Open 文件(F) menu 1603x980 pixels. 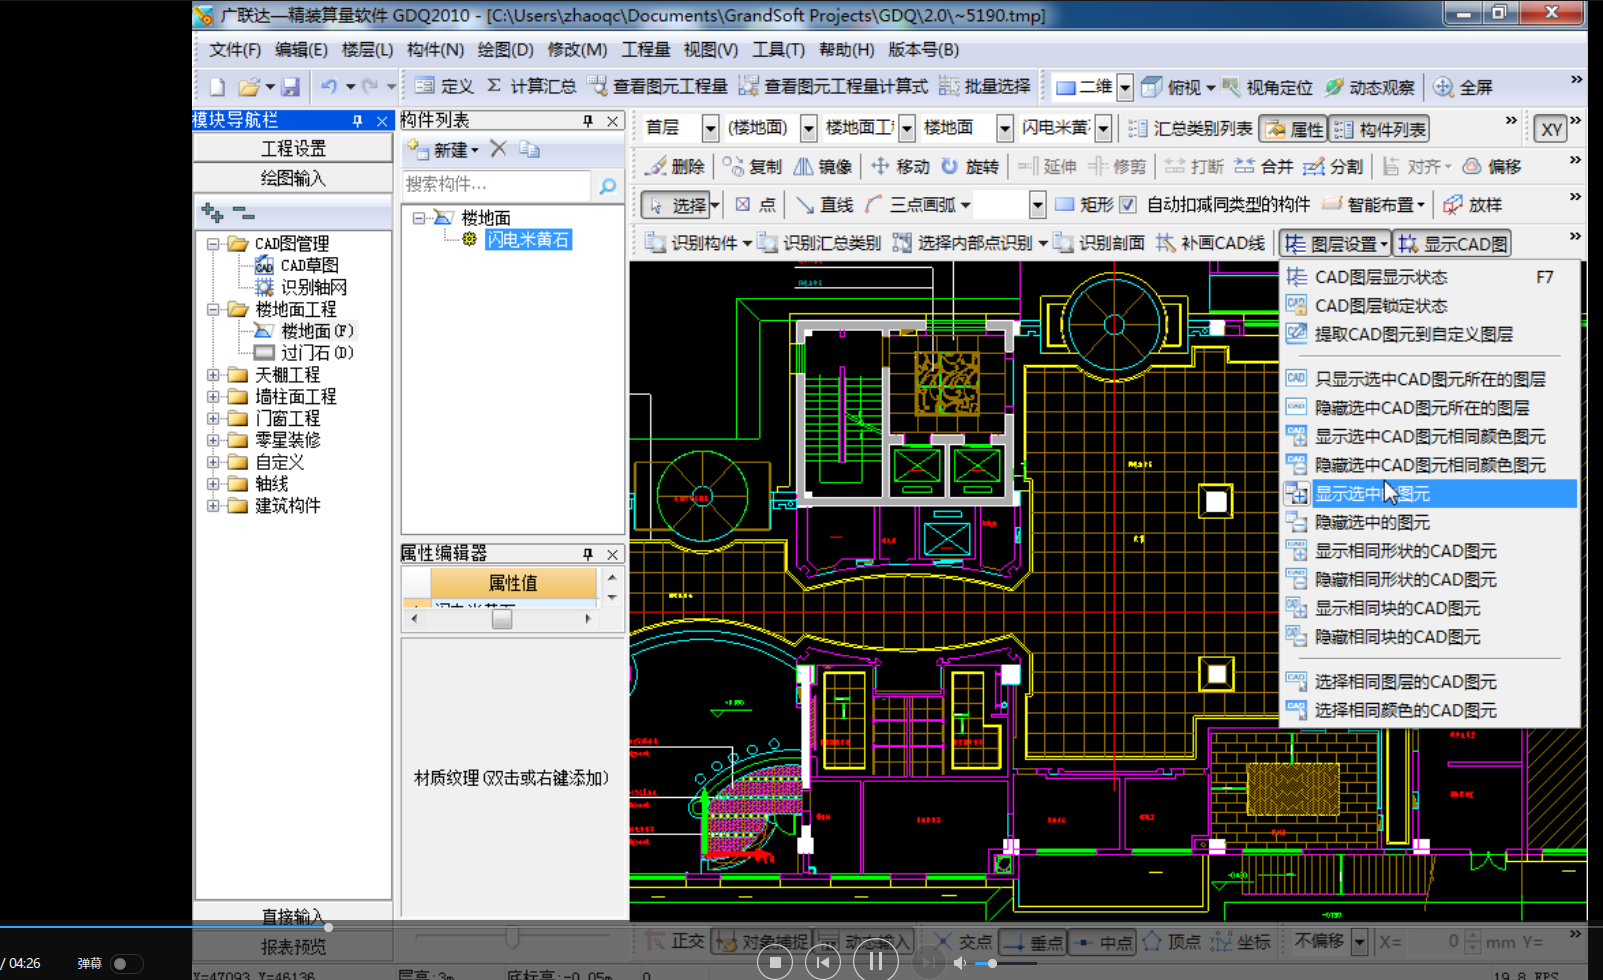pos(235,50)
